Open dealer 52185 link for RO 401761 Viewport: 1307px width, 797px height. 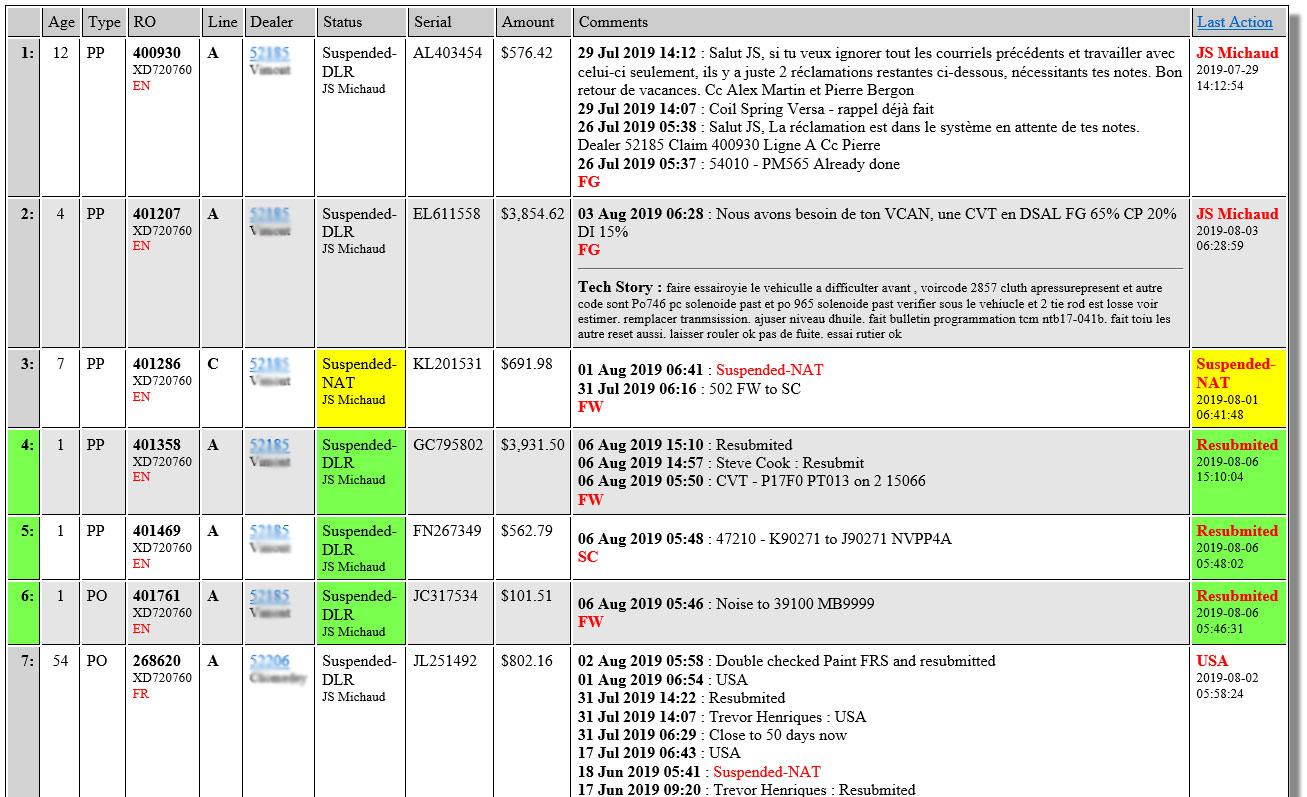click(x=269, y=596)
